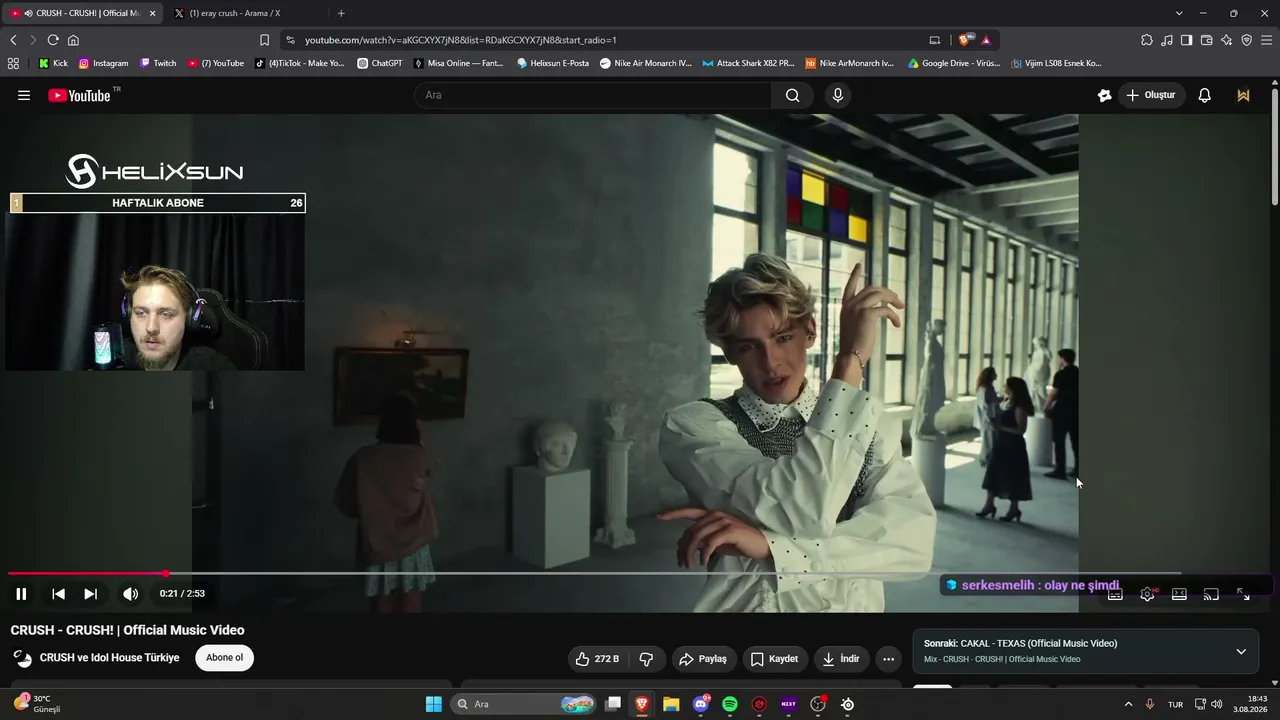
Task: Skip to the previous video
Action: pyautogui.click(x=58, y=594)
